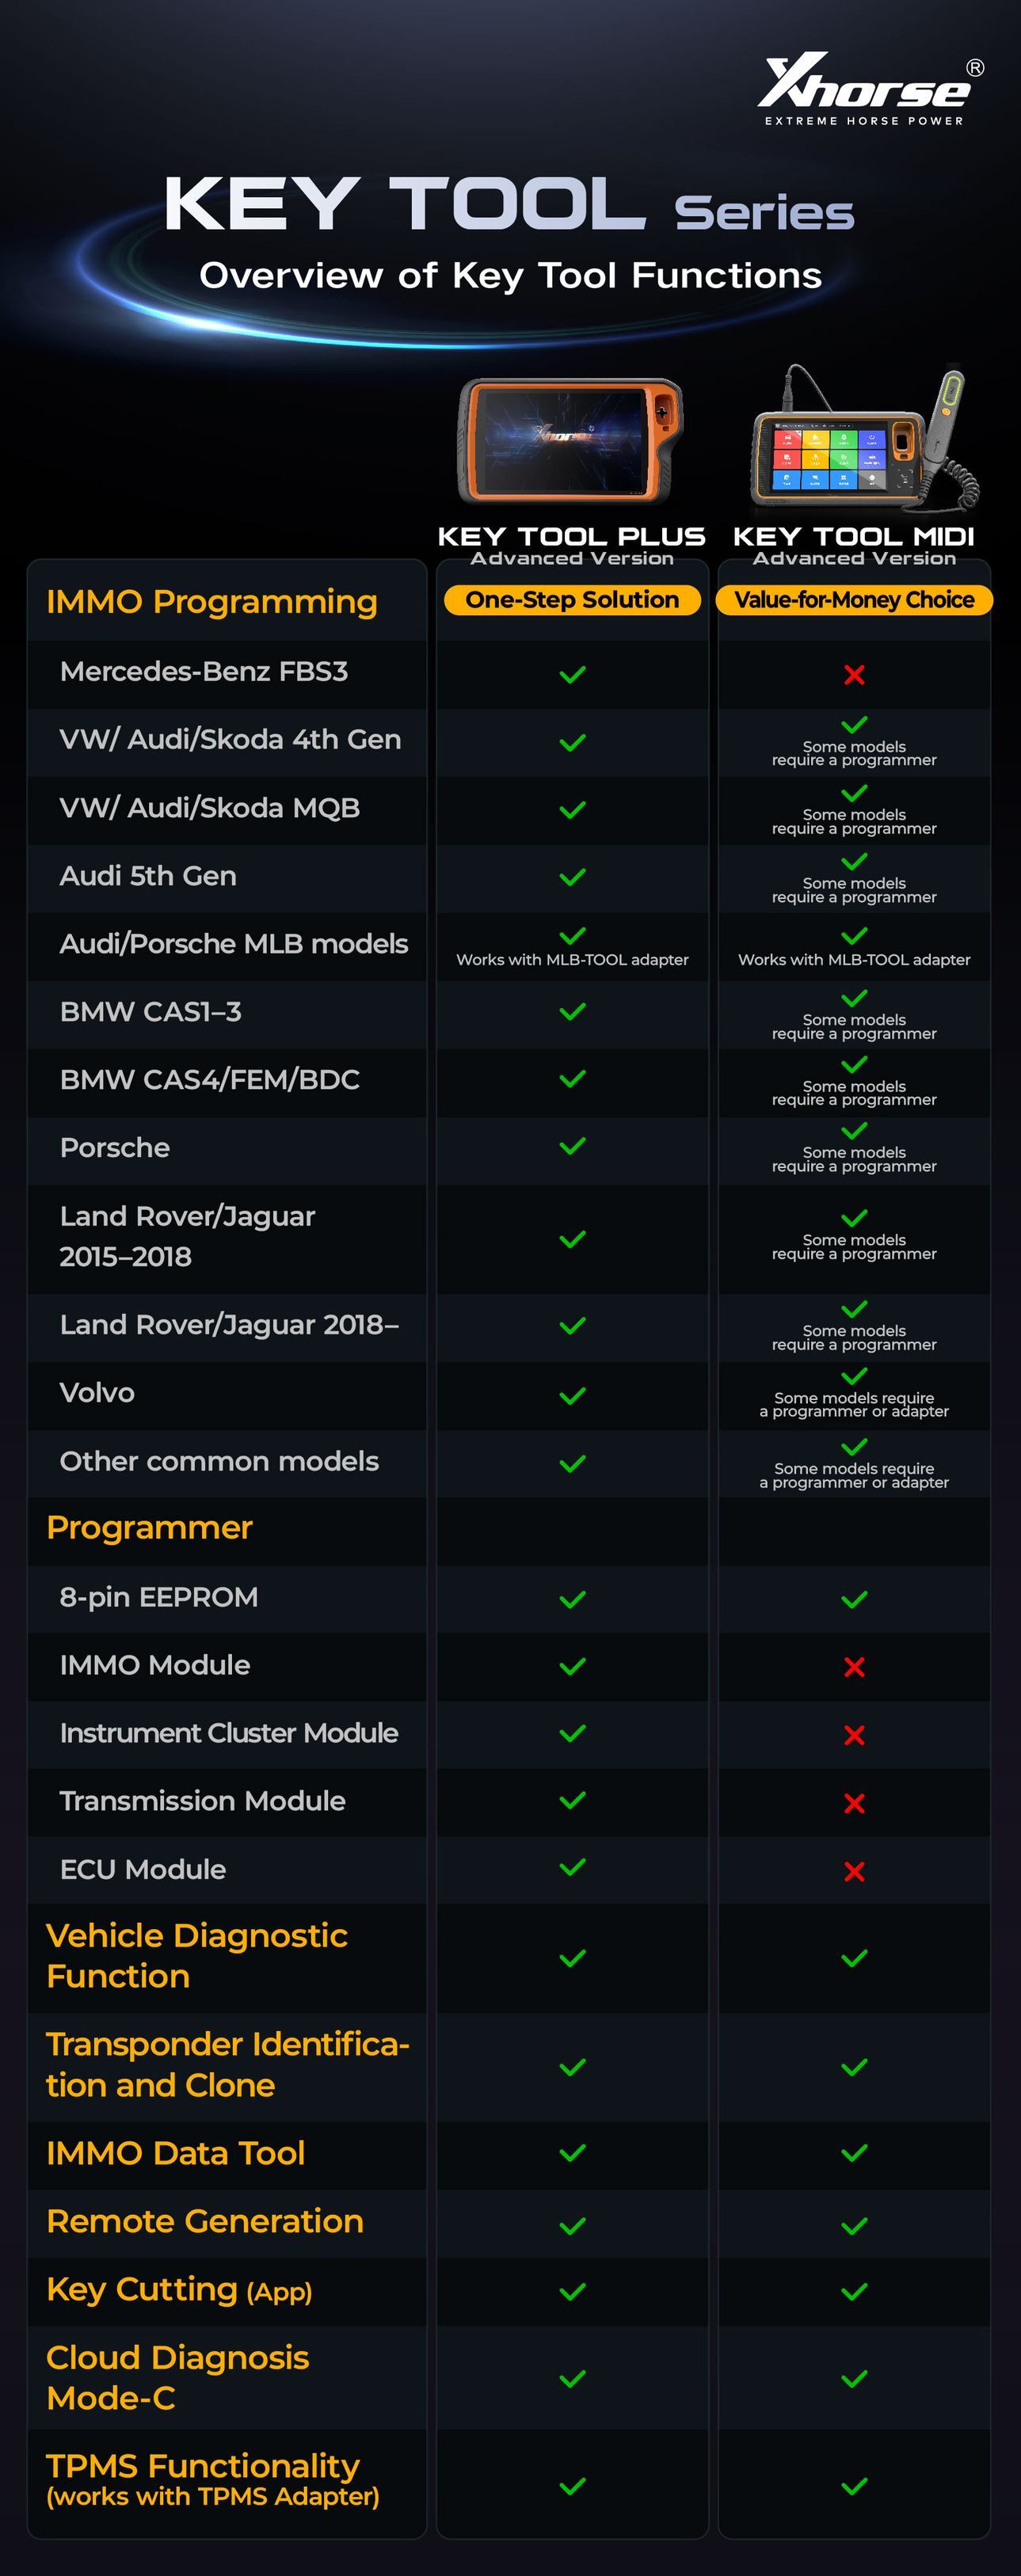Click the red X for Mercedes-Benz FBS3
1021x2576 pixels.
coord(854,675)
